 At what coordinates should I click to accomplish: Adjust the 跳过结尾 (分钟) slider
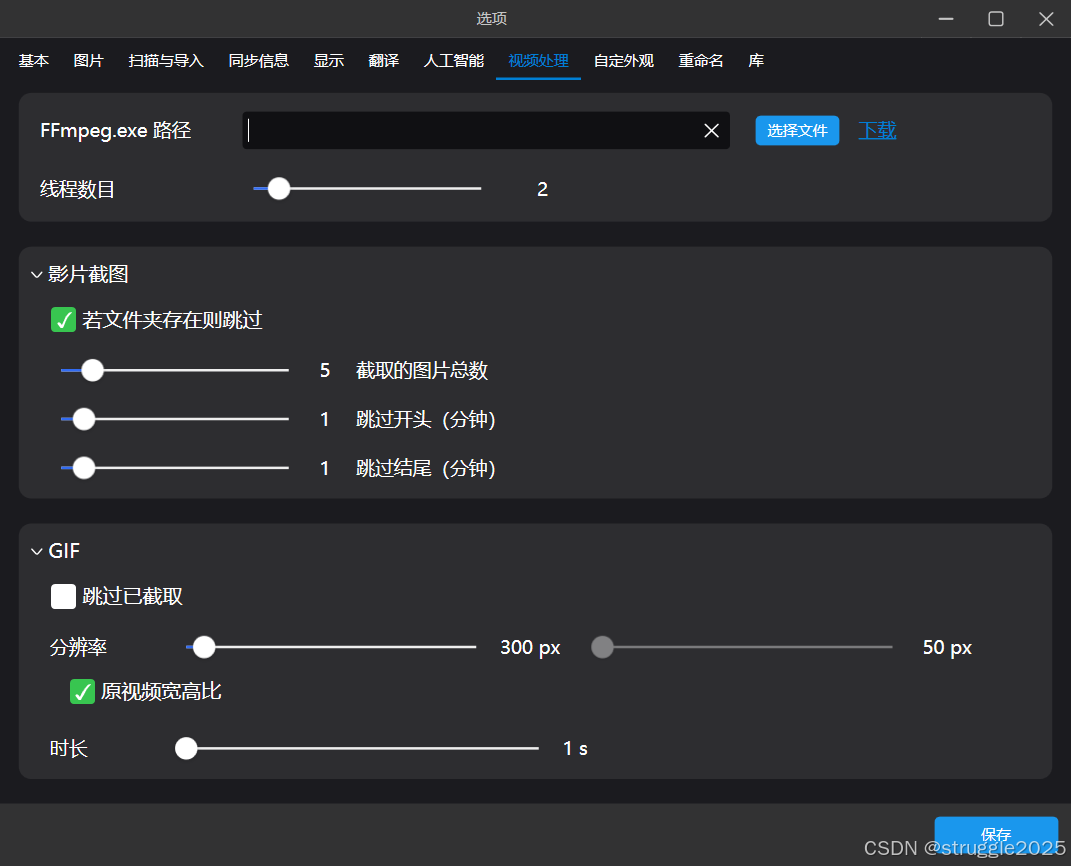coord(175,468)
